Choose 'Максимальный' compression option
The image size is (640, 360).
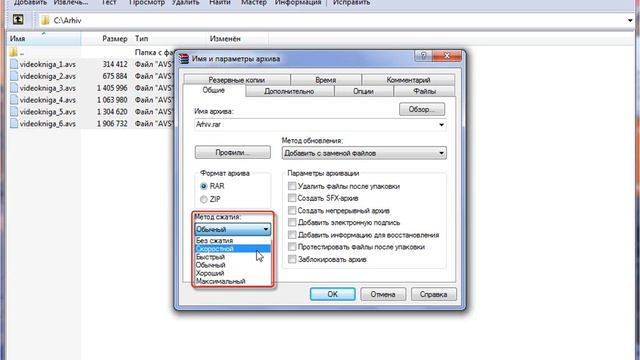[x=232, y=281]
